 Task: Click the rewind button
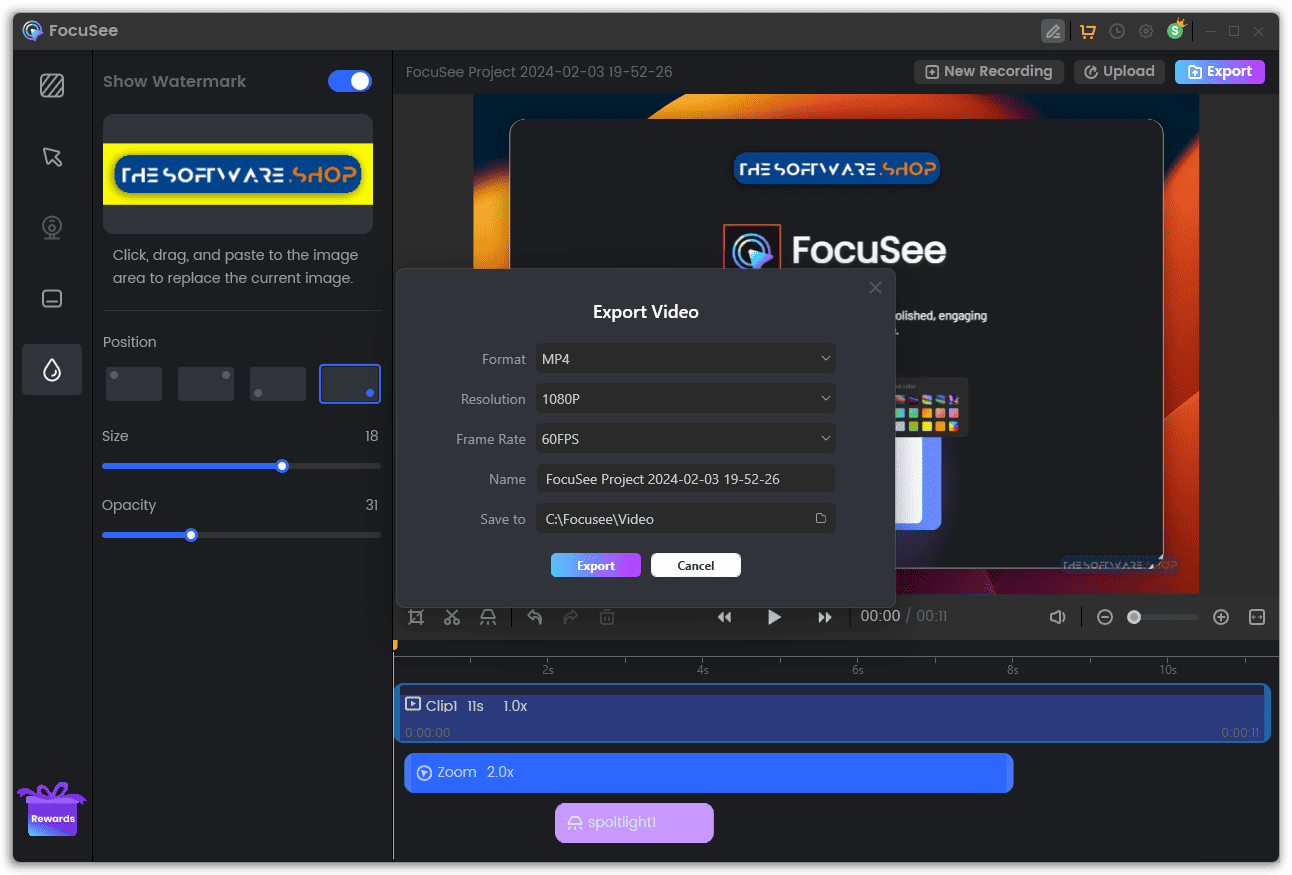tap(725, 617)
